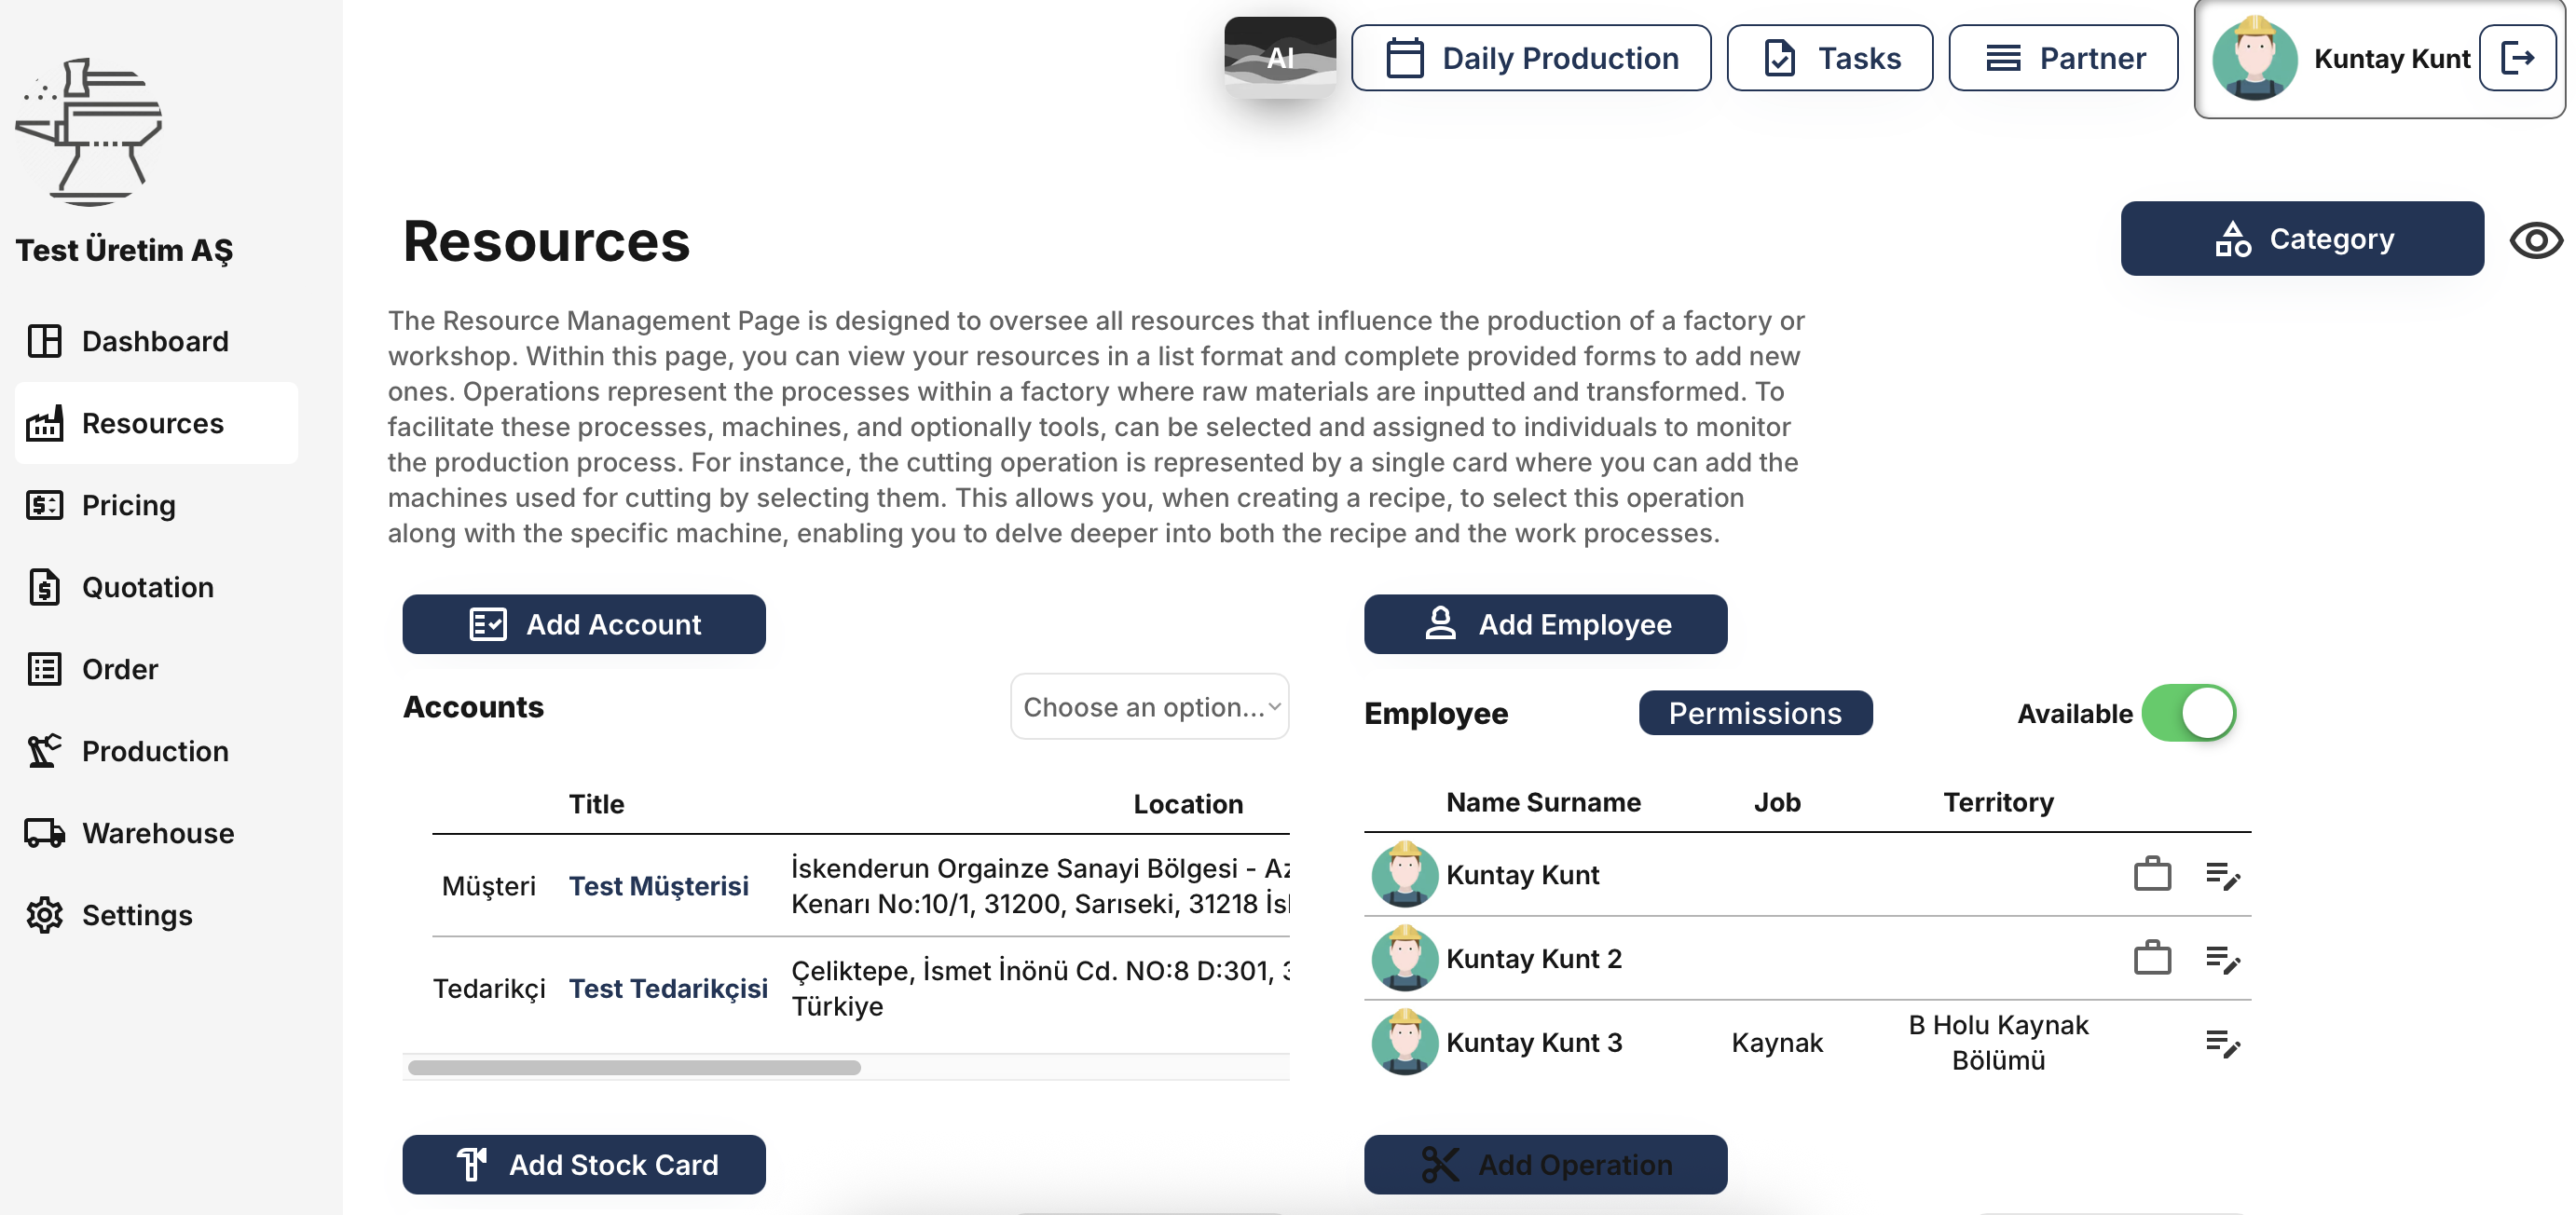Open the Choose an option dropdown

(1149, 707)
